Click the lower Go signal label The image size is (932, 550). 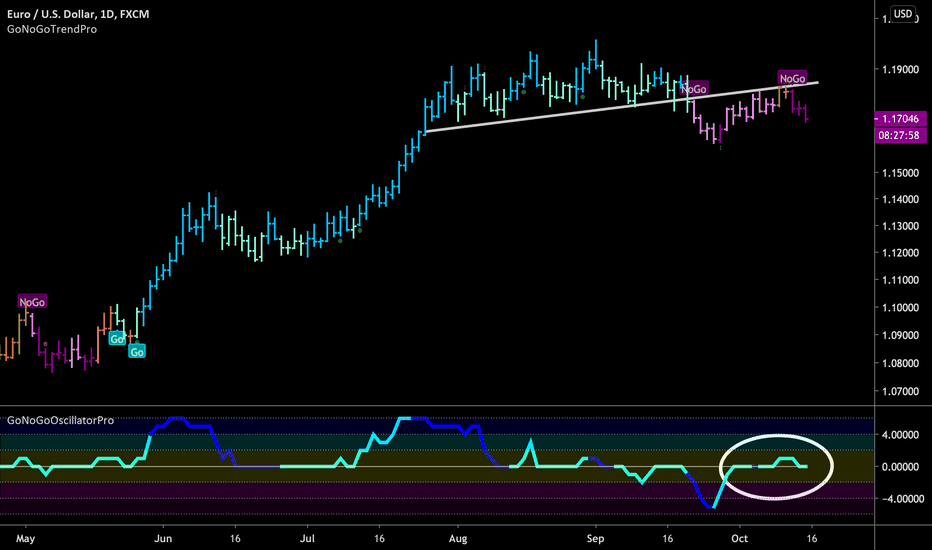(137, 352)
